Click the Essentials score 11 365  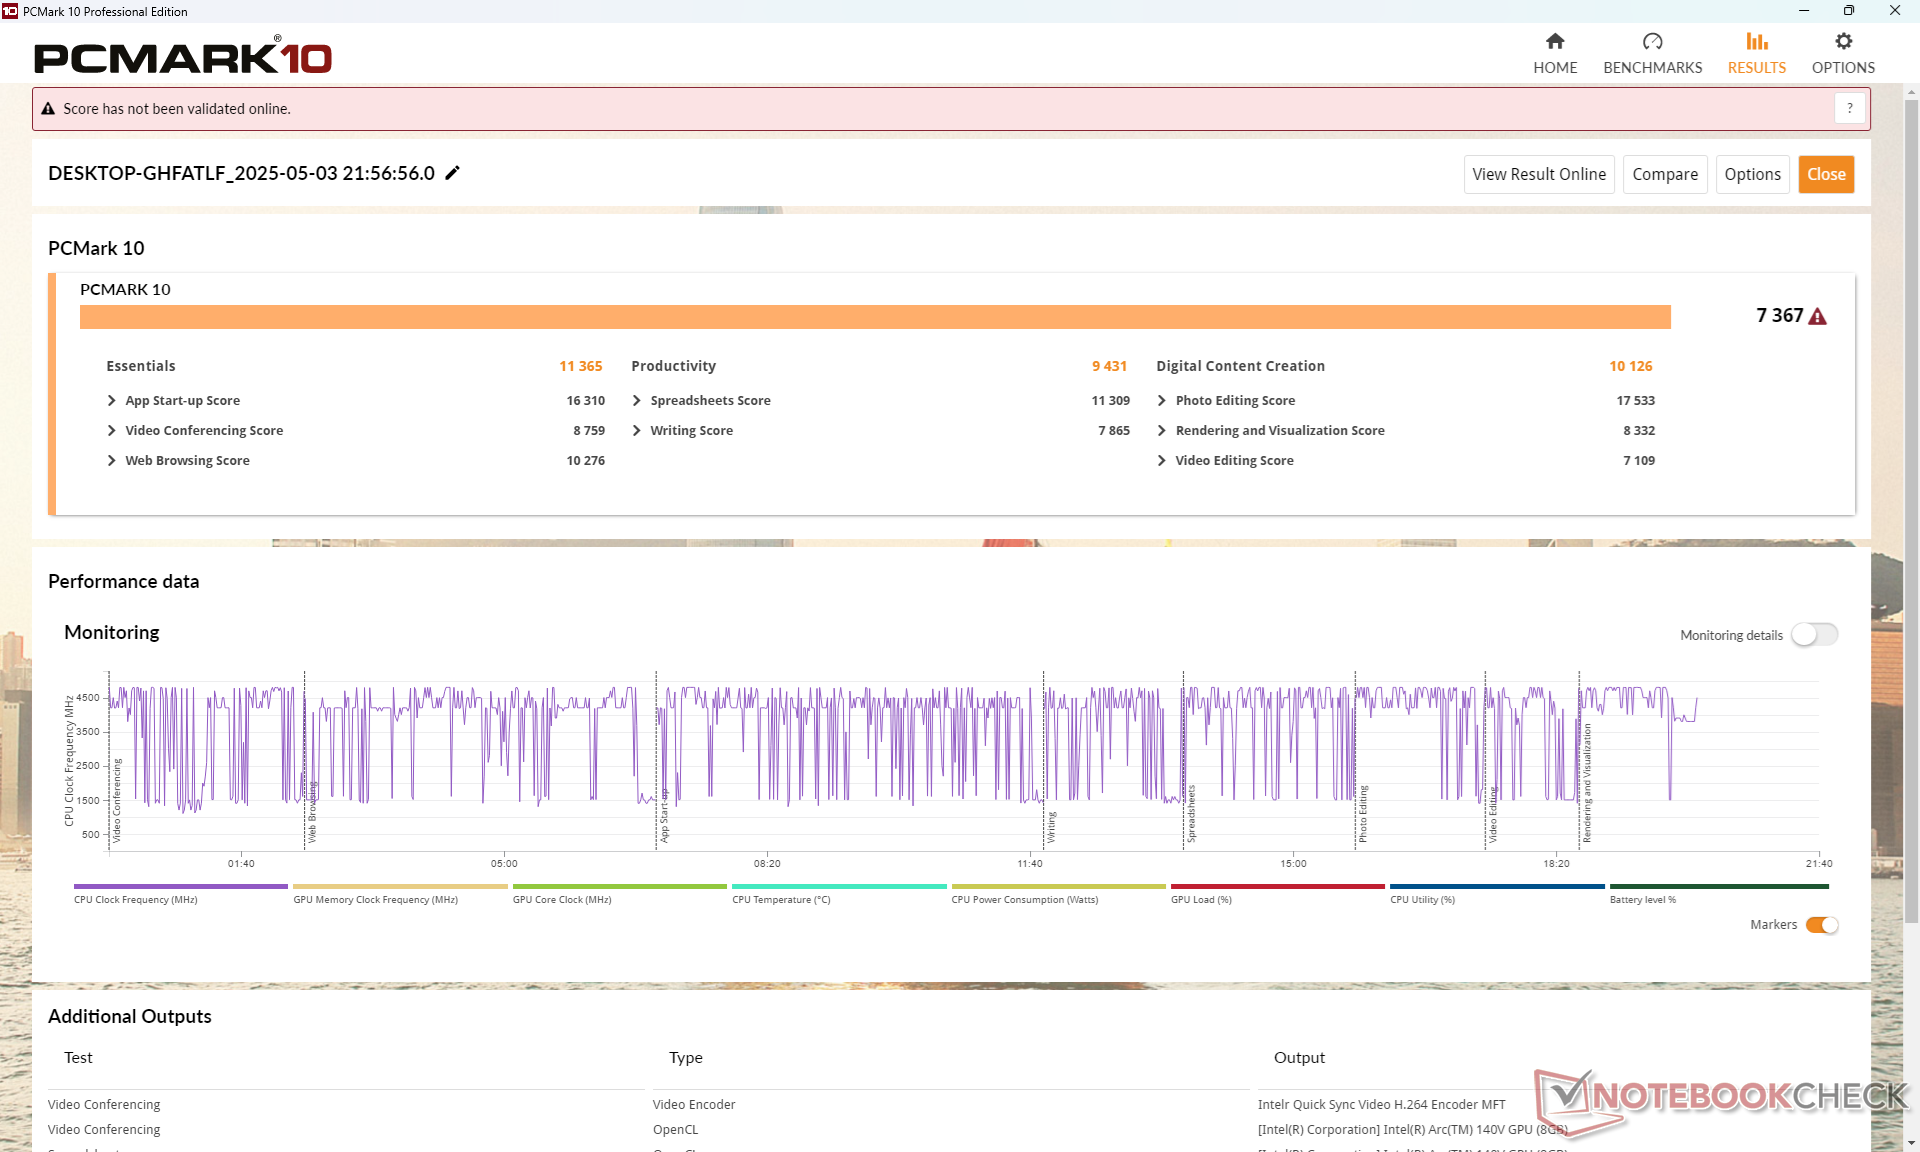click(581, 366)
